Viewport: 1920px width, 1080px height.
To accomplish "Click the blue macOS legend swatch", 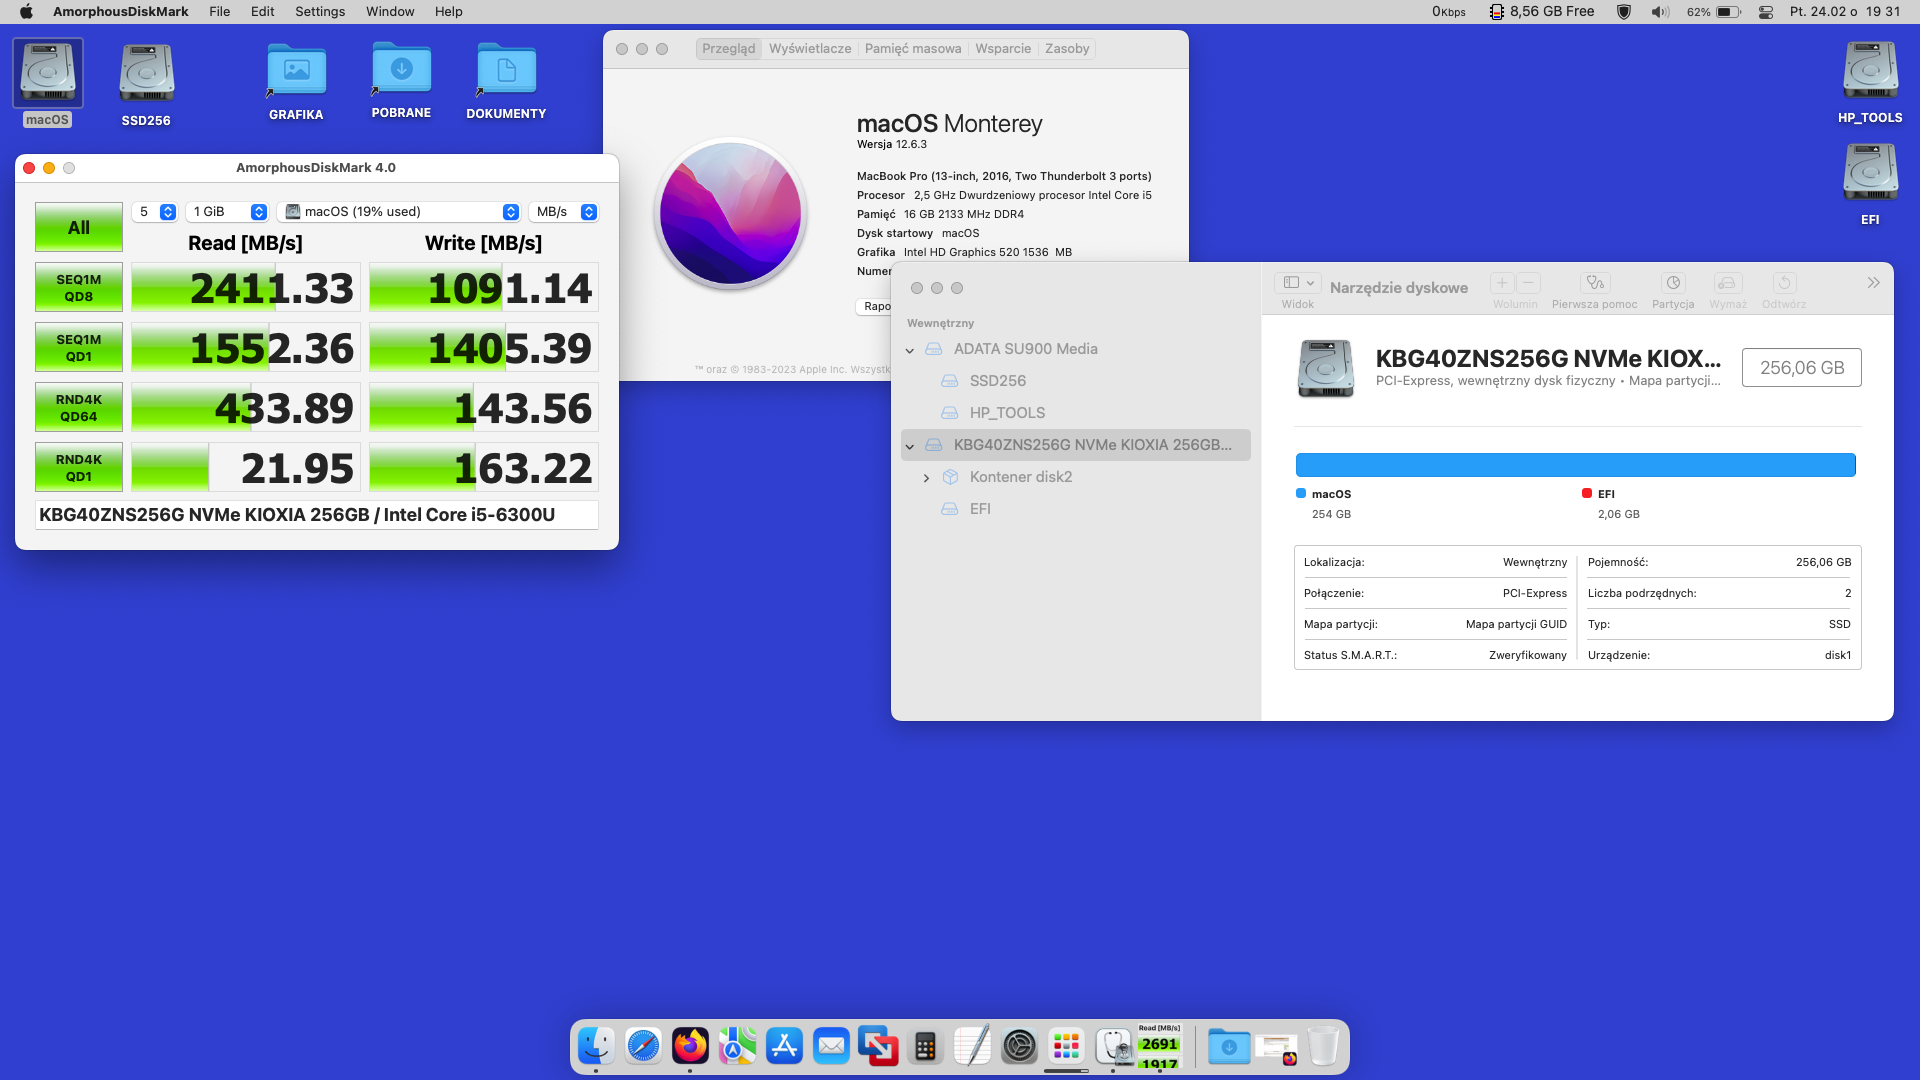I will 1301,494.
